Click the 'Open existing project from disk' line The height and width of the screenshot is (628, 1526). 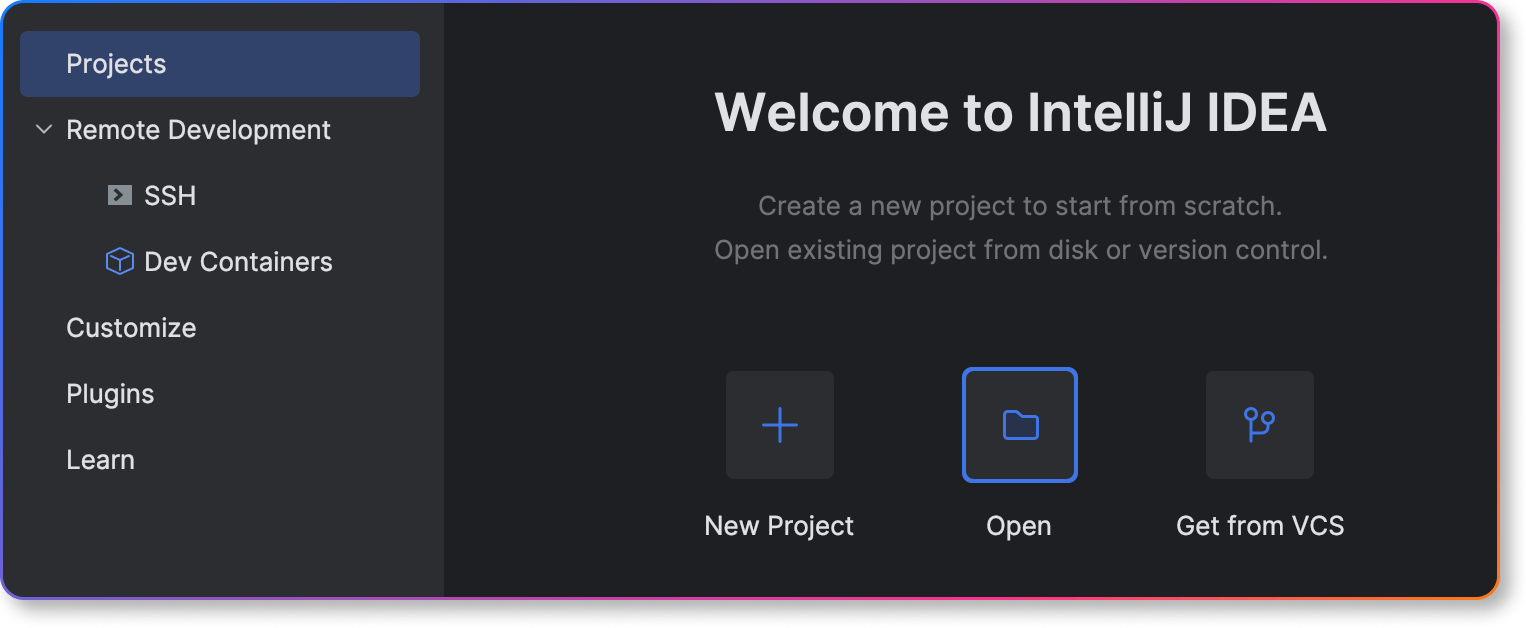(1020, 250)
